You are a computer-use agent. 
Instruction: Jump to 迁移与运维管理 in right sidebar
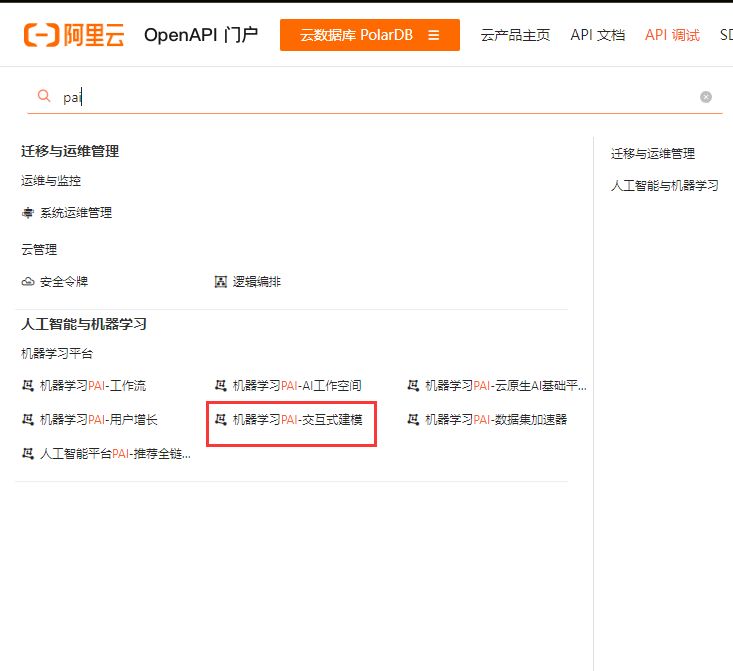pos(653,154)
